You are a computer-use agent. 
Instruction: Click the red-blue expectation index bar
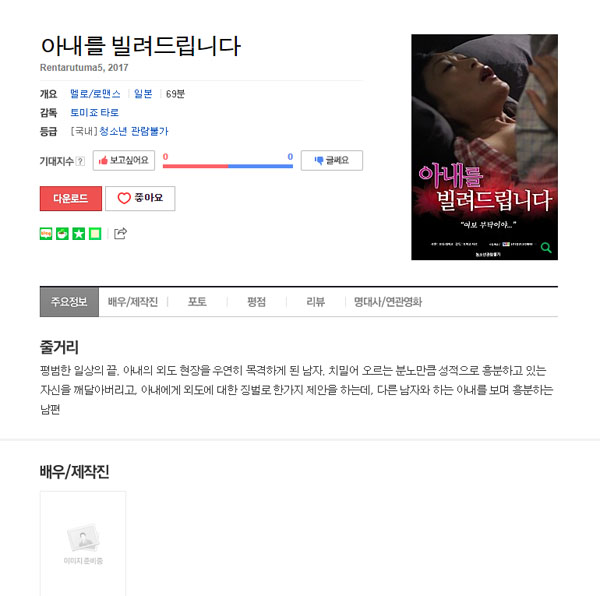pyautogui.click(x=228, y=166)
